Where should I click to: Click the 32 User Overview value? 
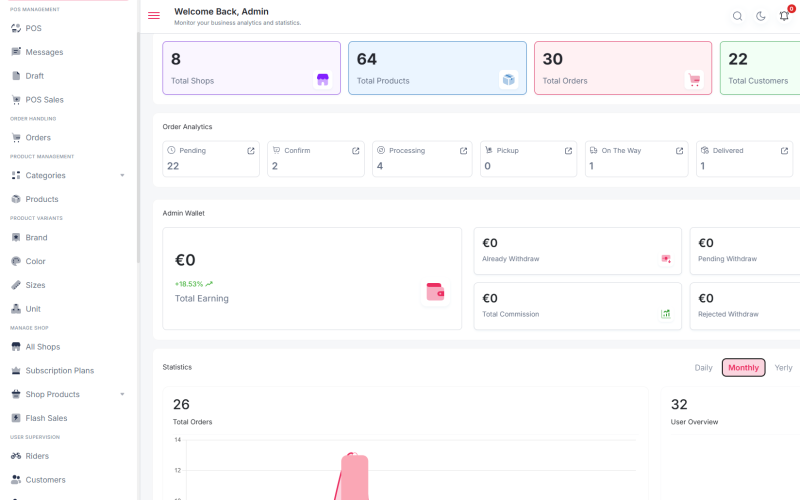tap(679, 404)
